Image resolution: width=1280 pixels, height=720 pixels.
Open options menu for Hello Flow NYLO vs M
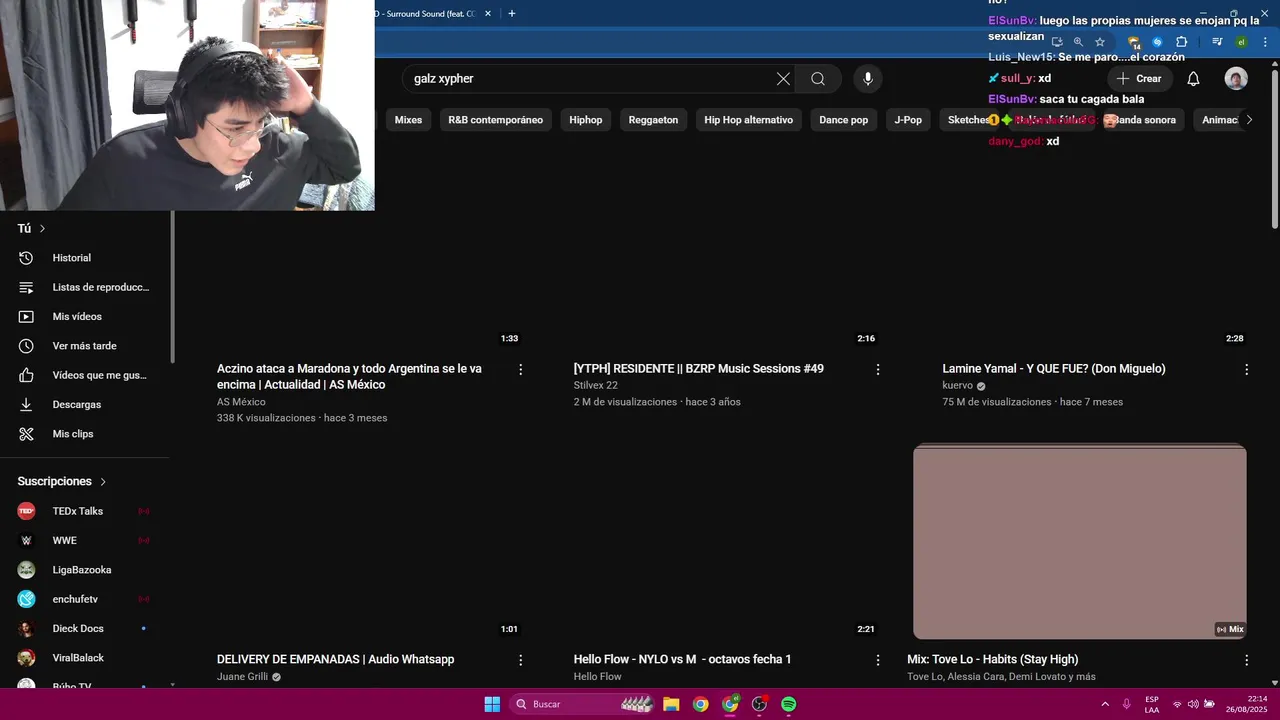click(878, 660)
